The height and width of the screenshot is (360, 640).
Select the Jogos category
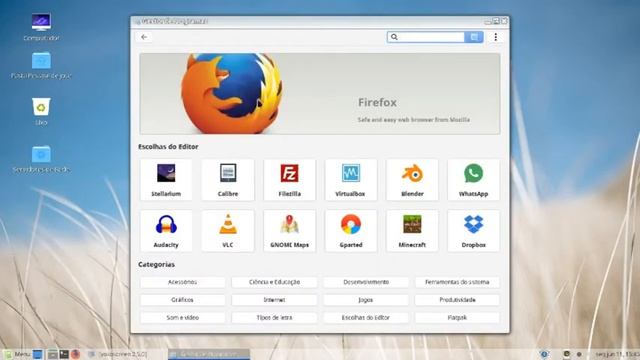click(x=366, y=300)
